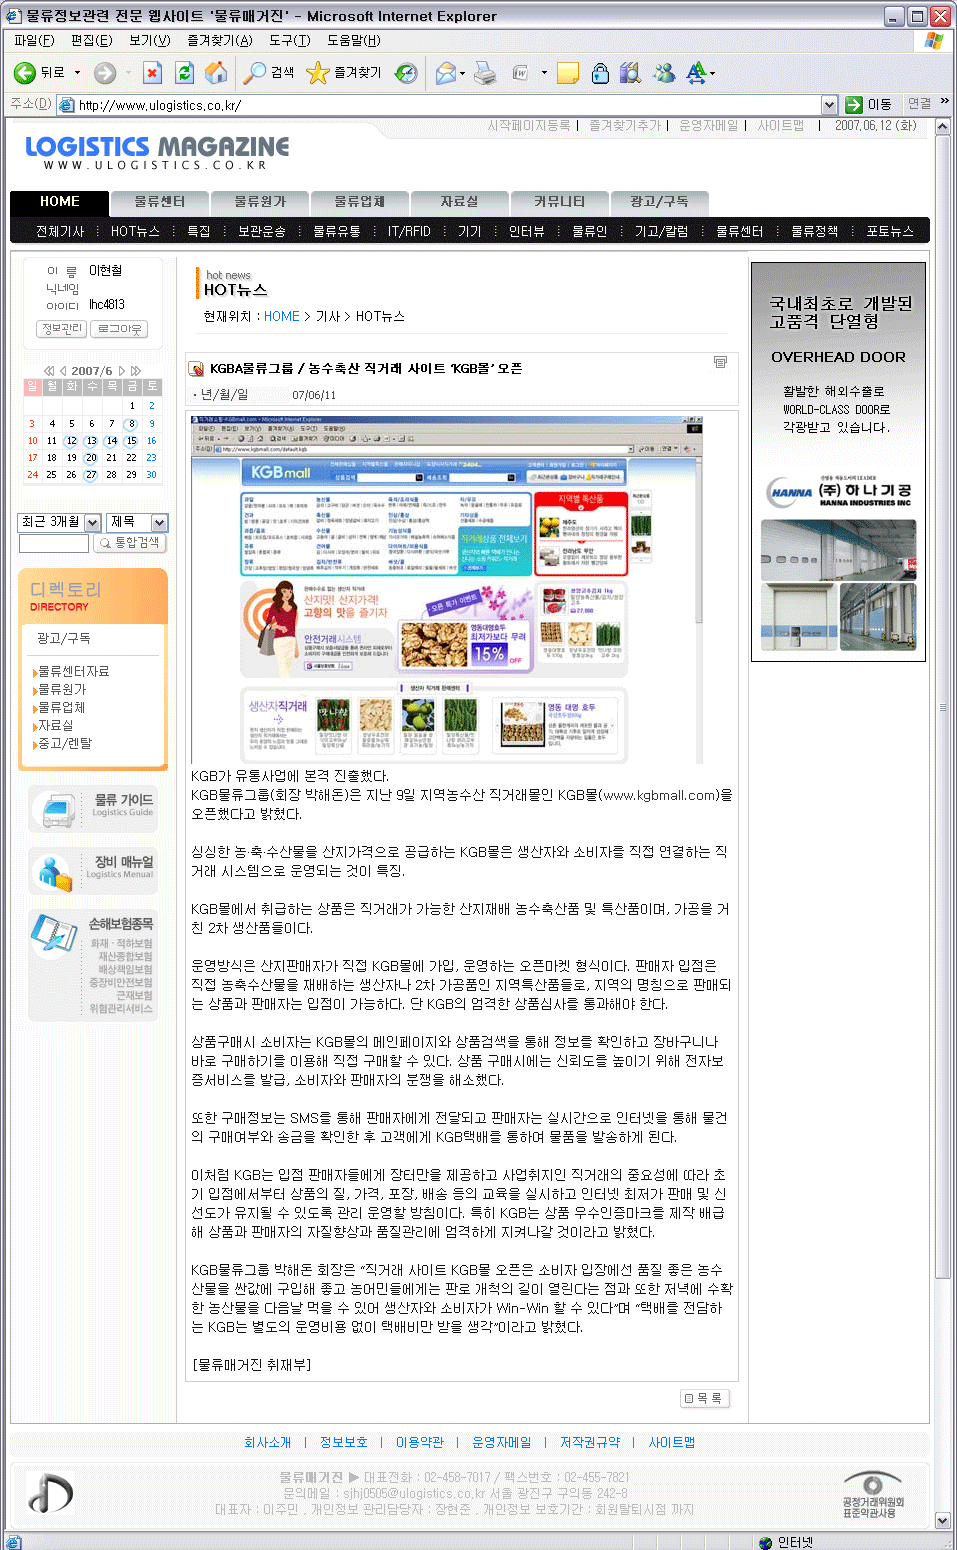Screen dimensions: 957x1550
Task: Go to previous month in calendar
Action: tap(62, 371)
